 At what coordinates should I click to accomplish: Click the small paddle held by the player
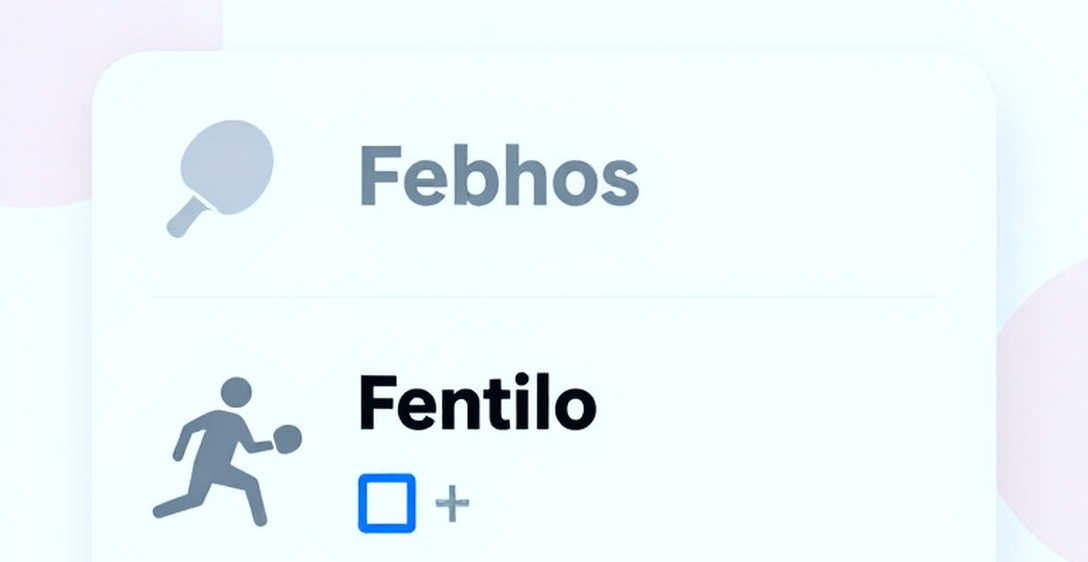click(x=287, y=439)
